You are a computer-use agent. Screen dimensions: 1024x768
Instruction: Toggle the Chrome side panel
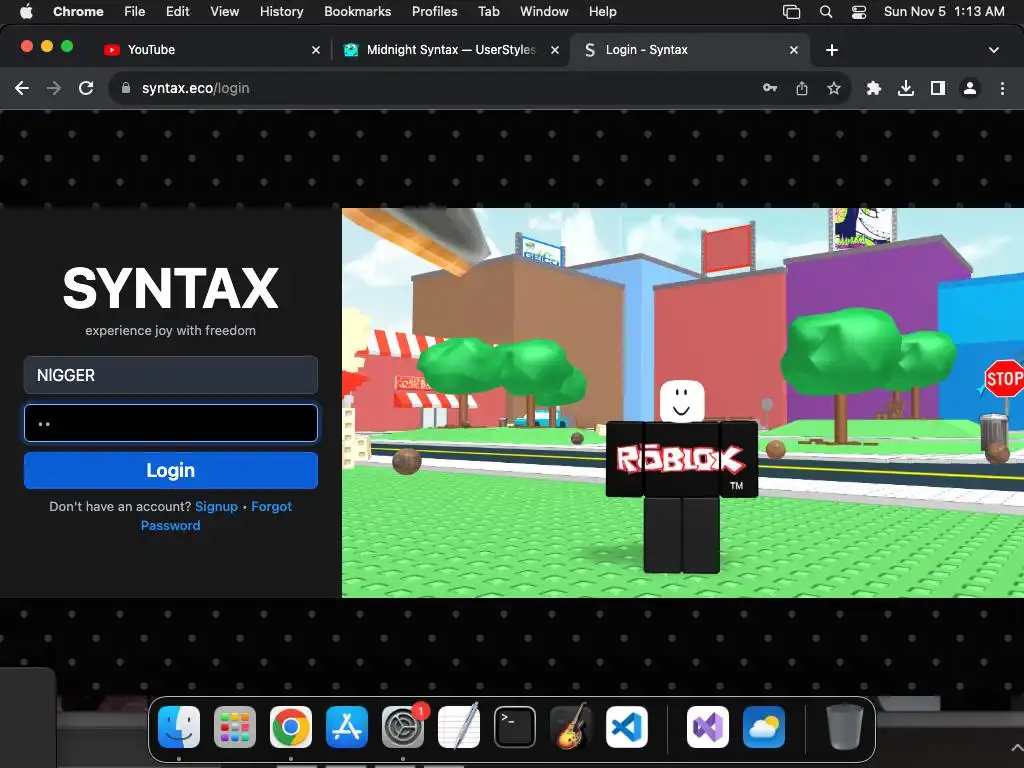coord(938,88)
